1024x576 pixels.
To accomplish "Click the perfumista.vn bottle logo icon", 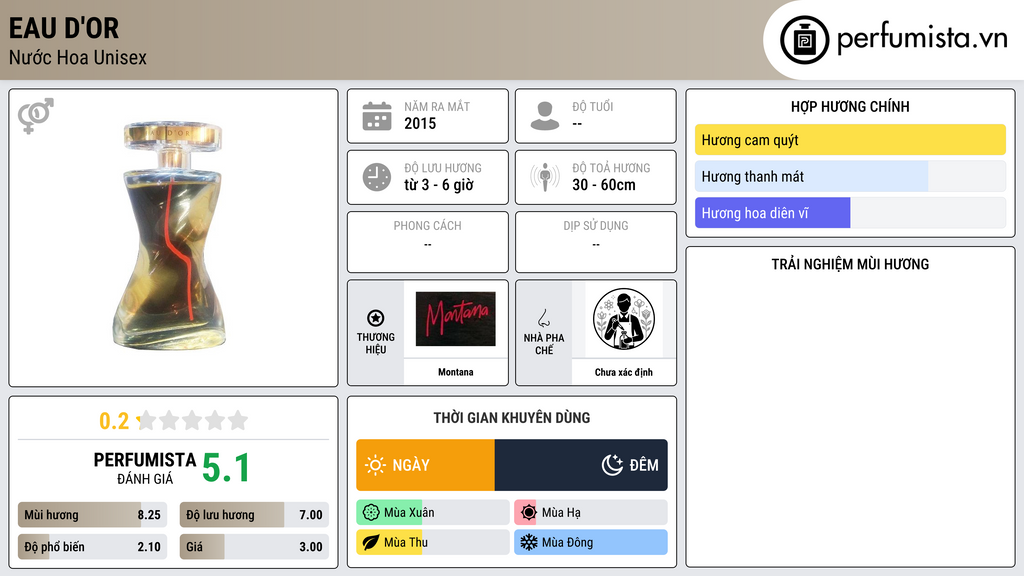I will (804, 40).
